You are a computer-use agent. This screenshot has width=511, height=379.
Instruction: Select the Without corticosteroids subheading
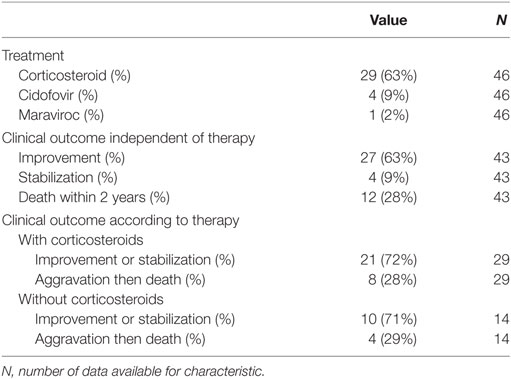click(91, 299)
